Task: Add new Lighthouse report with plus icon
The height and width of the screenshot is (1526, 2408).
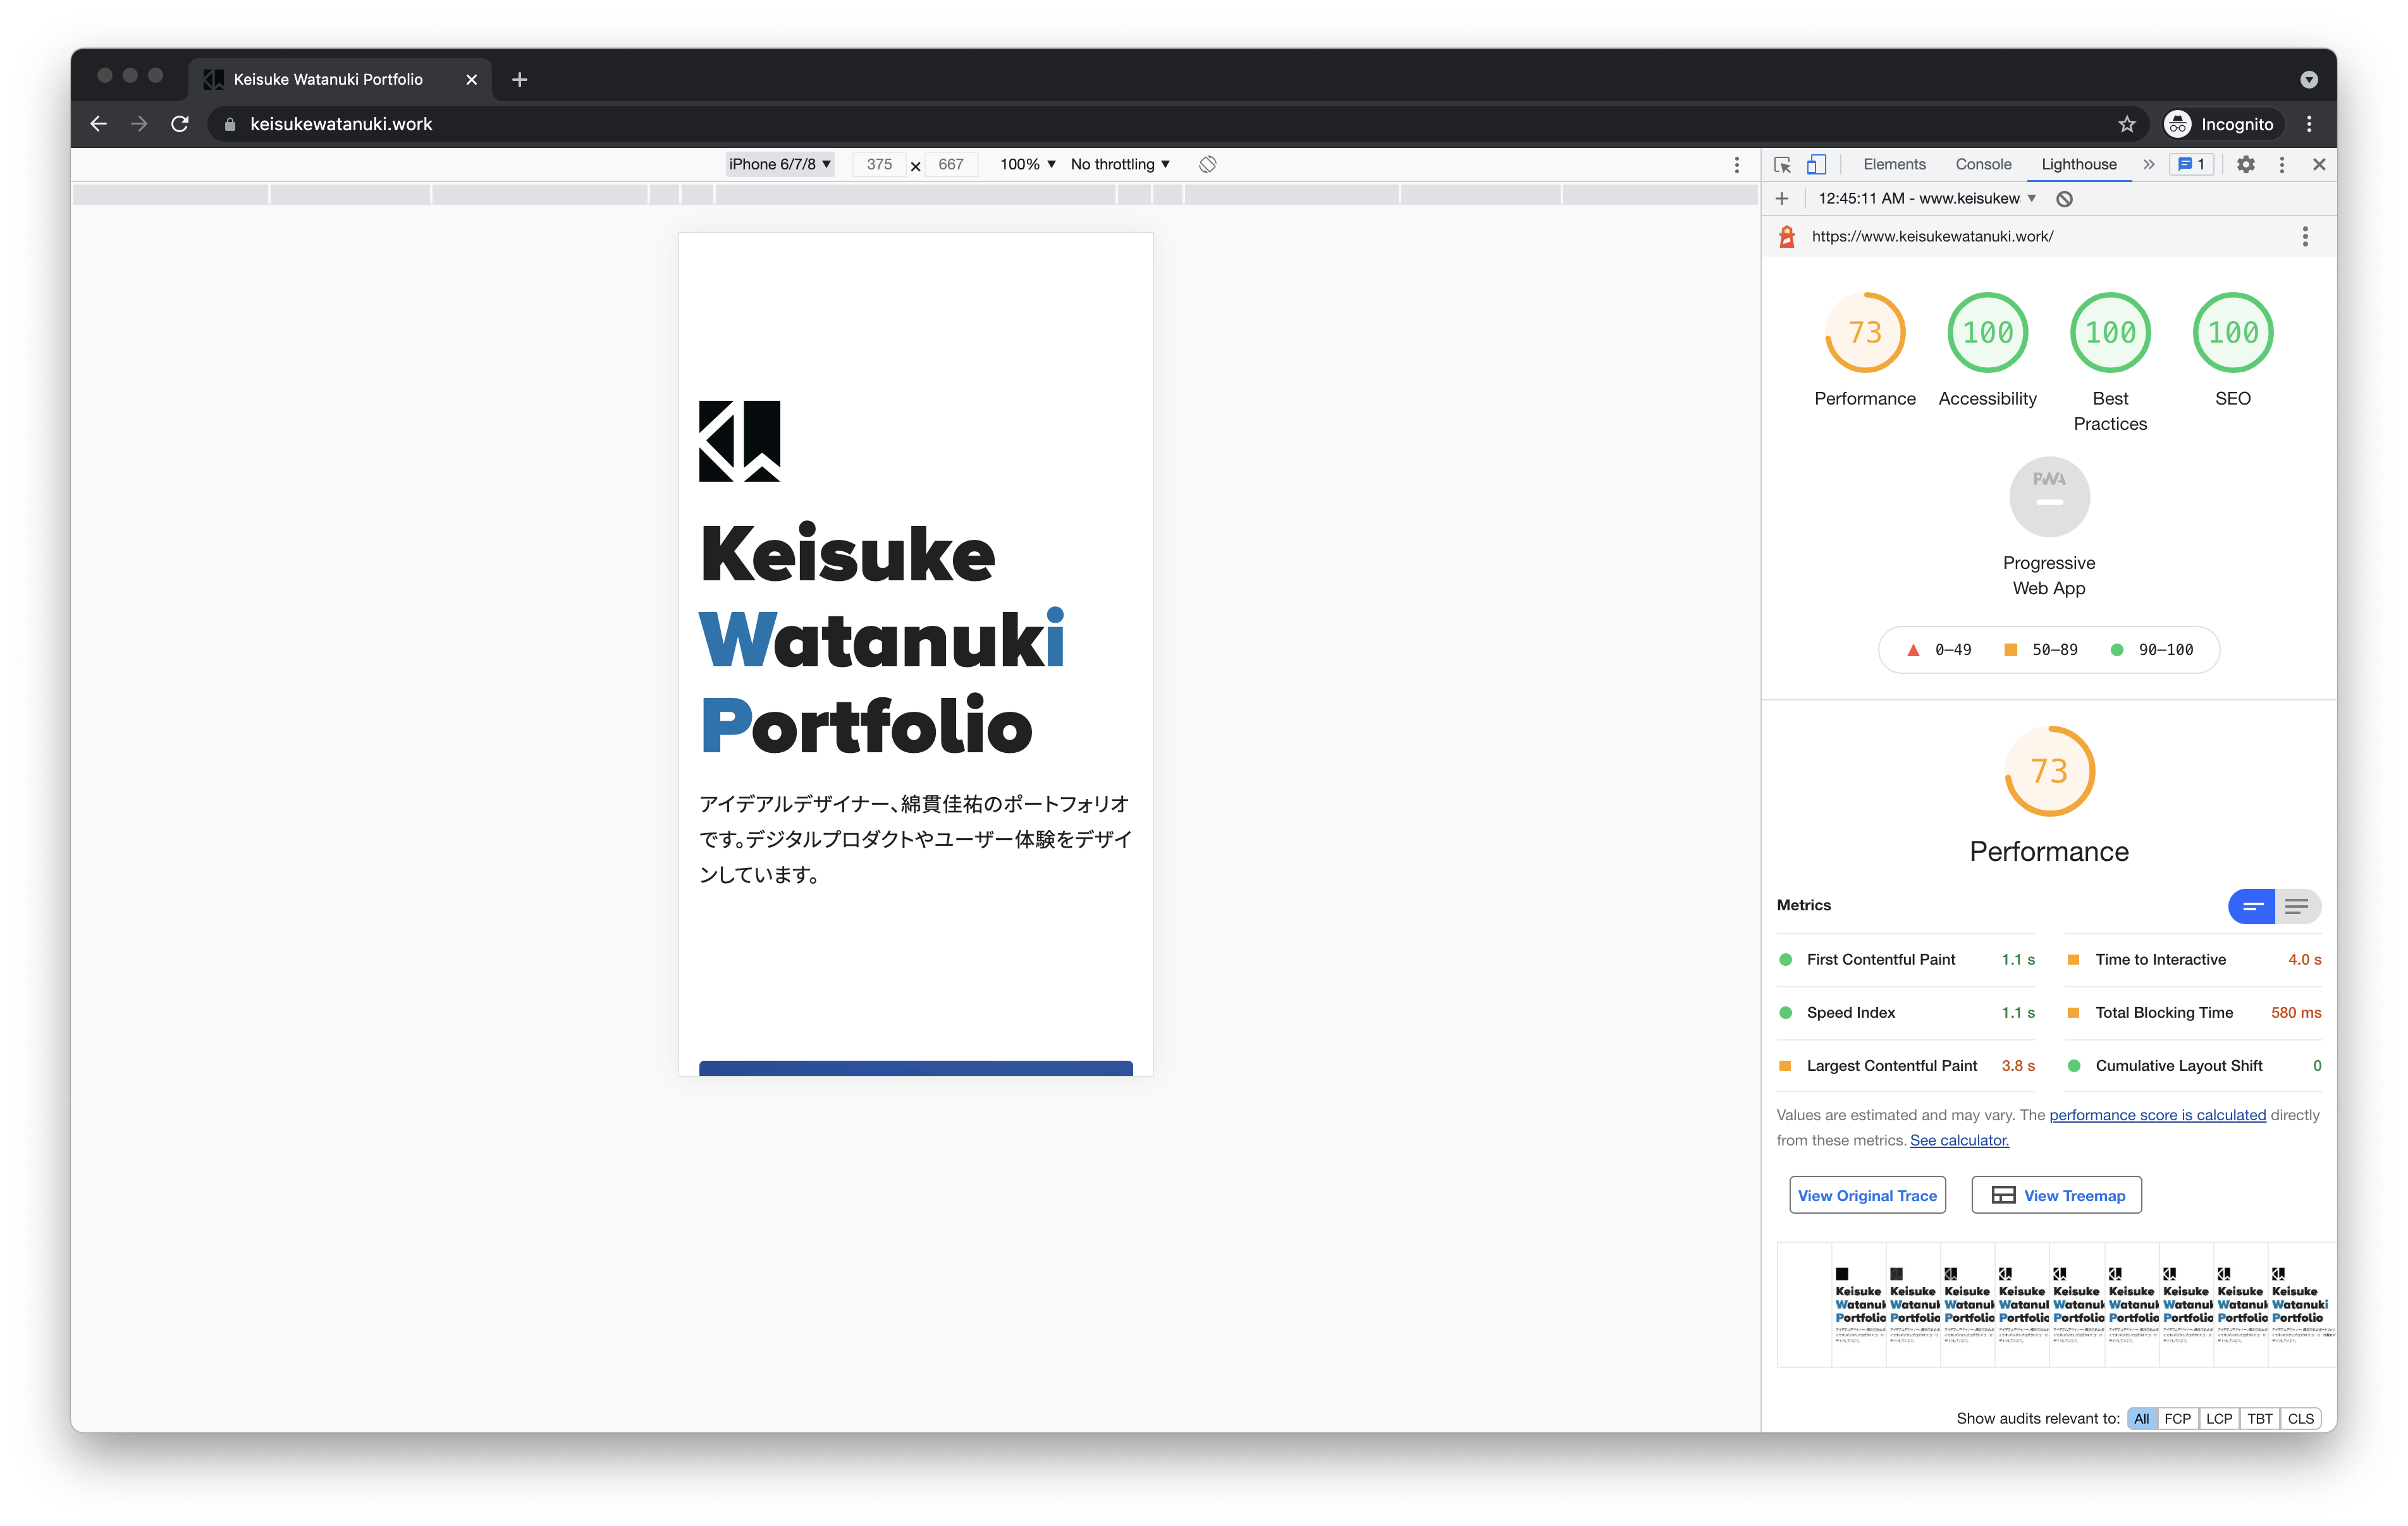Action: click(x=1782, y=199)
